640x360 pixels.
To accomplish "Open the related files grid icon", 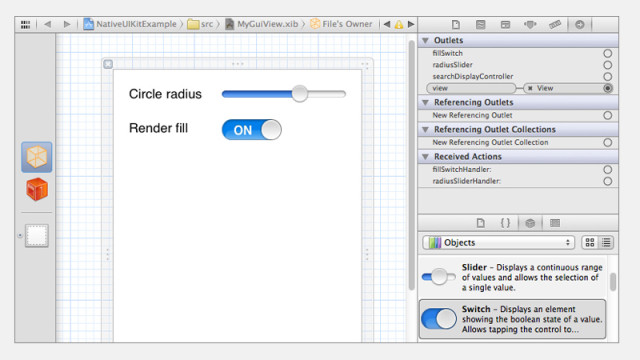I will pos(25,25).
